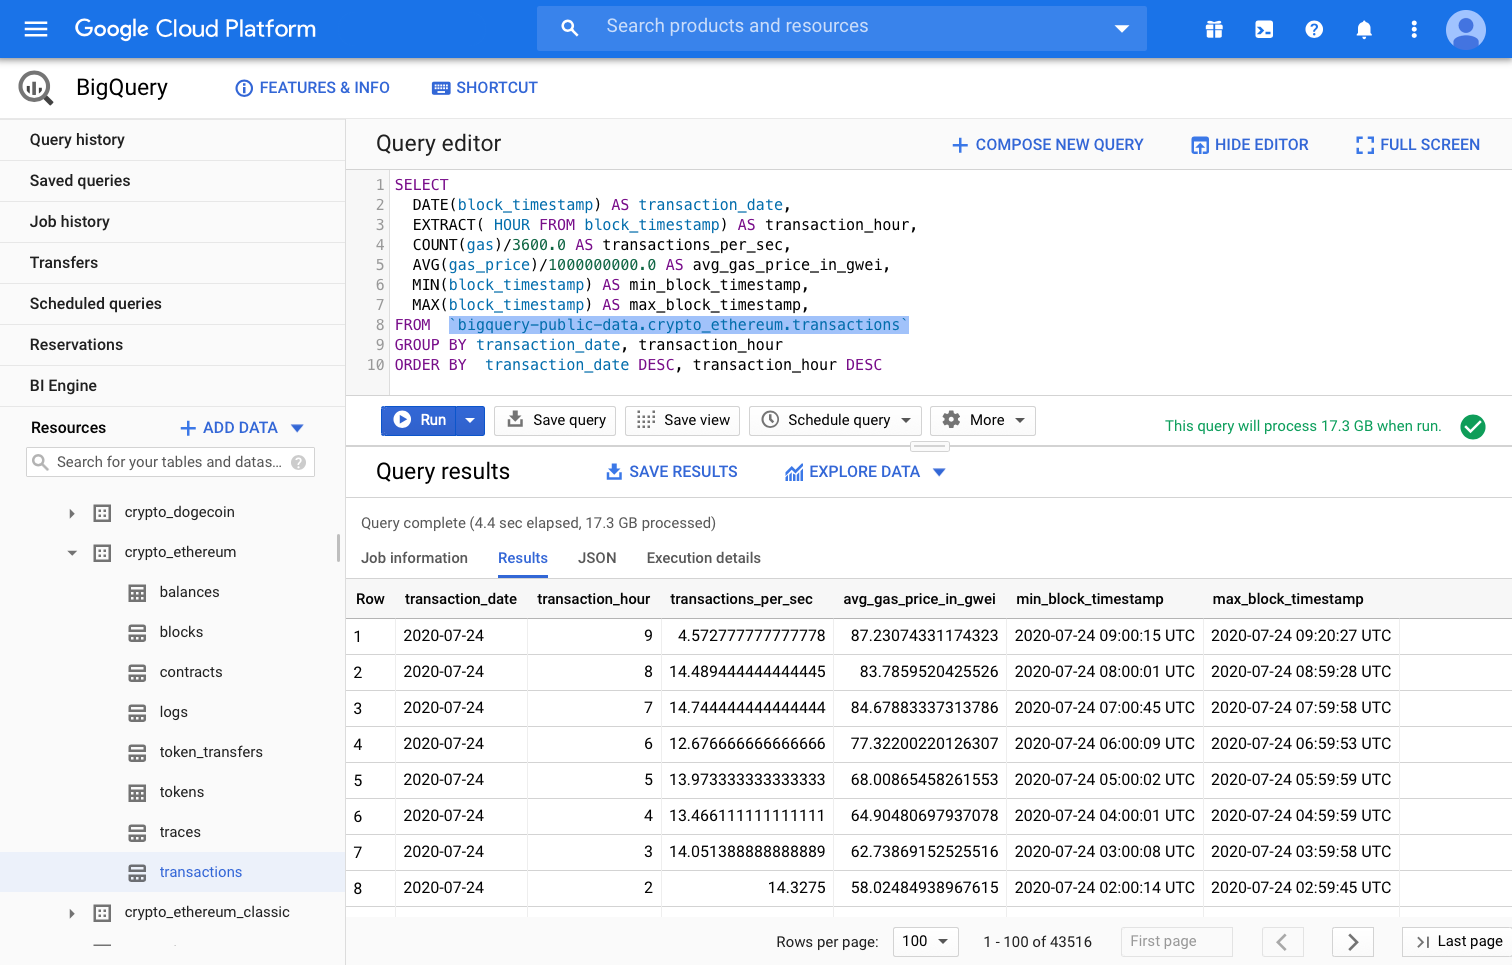The image size is (1512, 965).
Task: Open the user account avatar
Action: 1466,29
